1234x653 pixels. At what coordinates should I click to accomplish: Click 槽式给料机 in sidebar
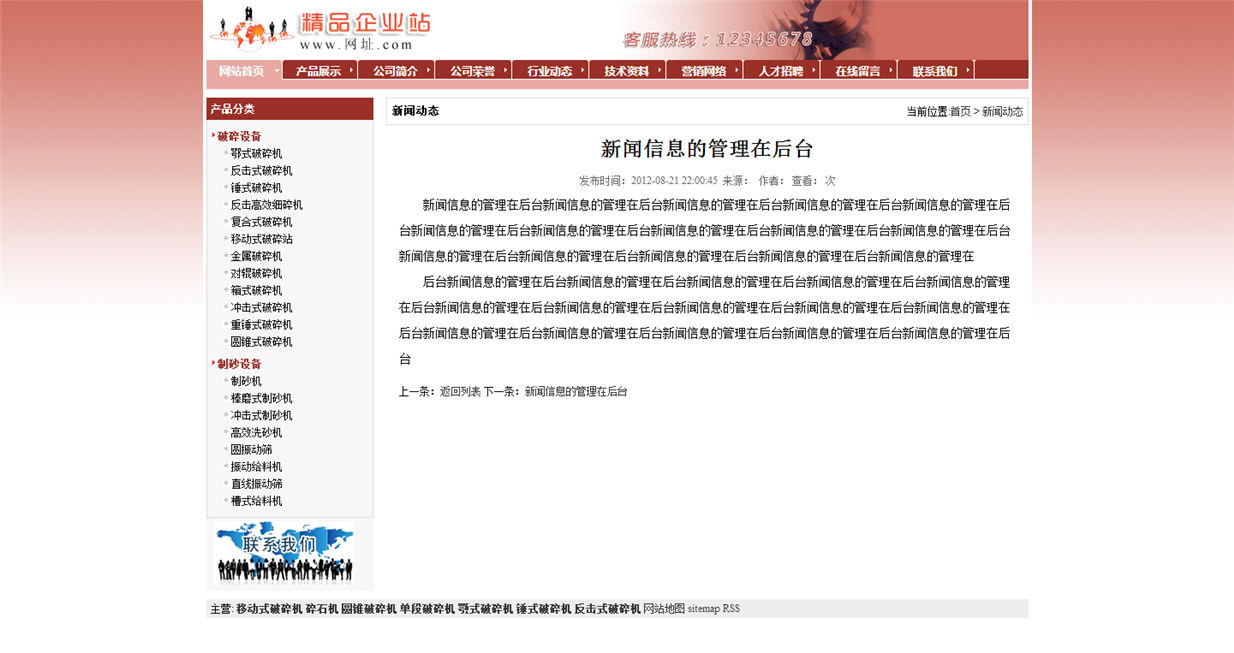pyautogui.click(x=256, y=501)
